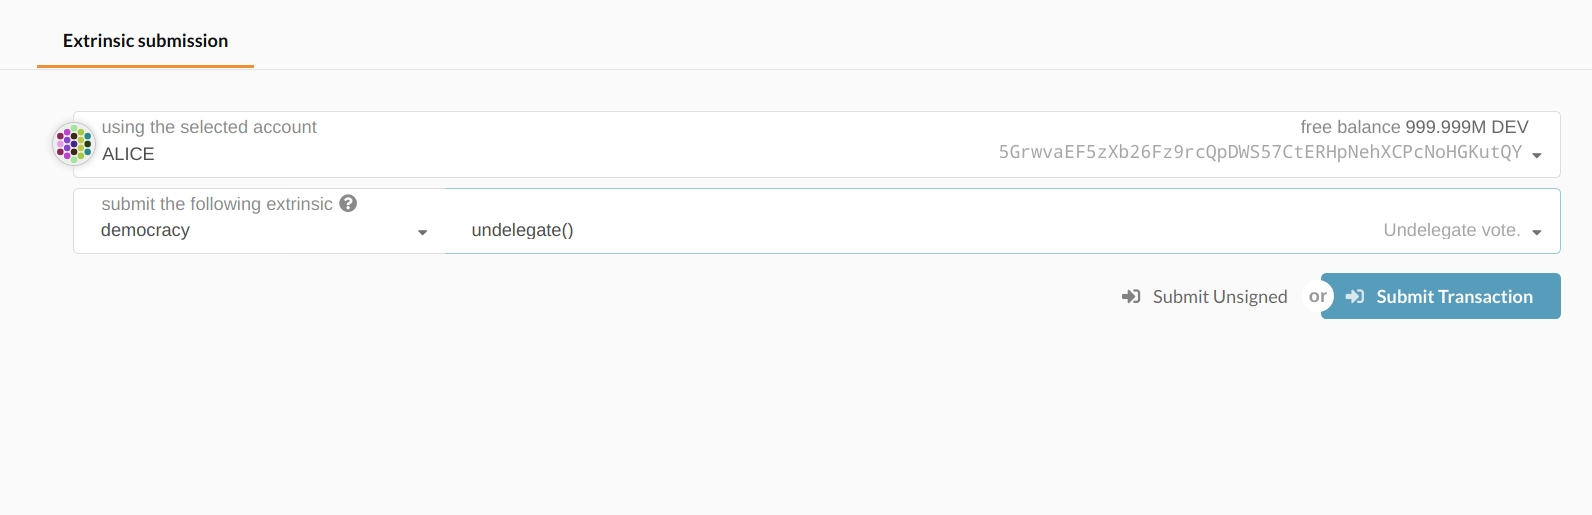Open the democracy module dropdown arrow
Screen dimensions: 1592x515
422,232
